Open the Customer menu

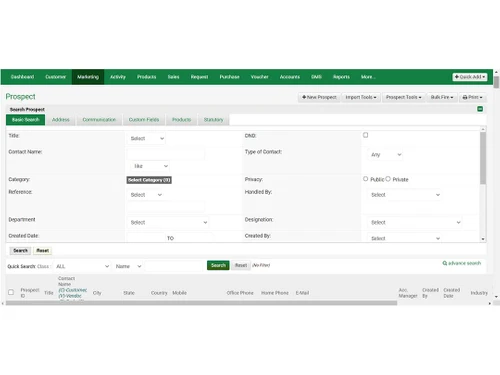point(56,77)
